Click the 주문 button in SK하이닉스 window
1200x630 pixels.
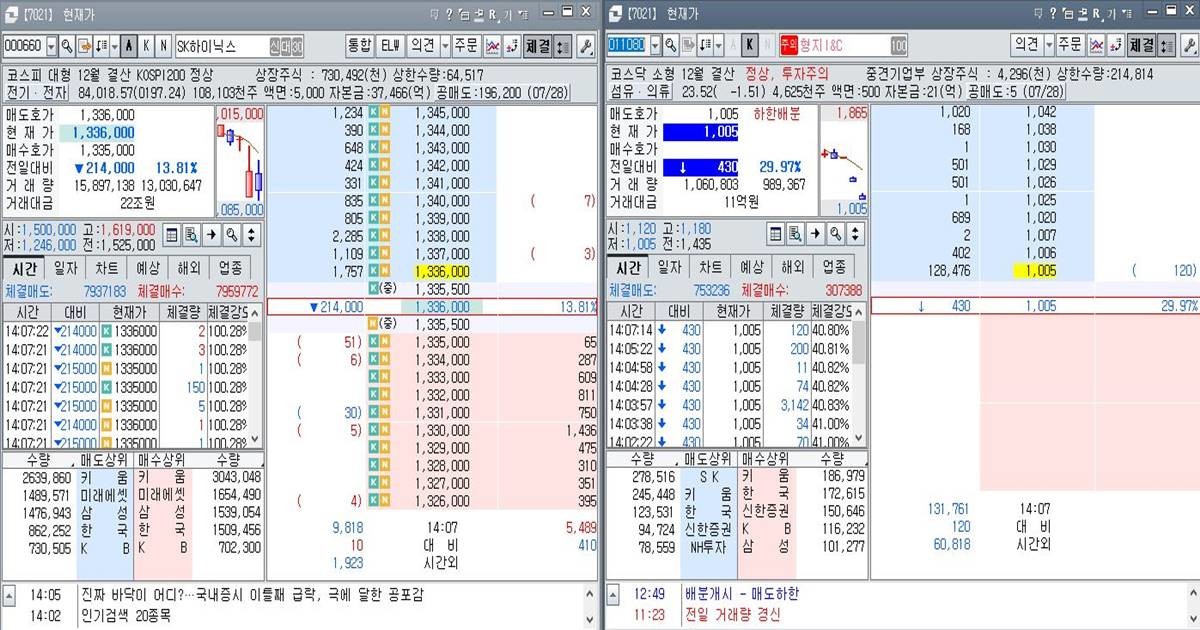pyautogui.click(x=466, y=46)
